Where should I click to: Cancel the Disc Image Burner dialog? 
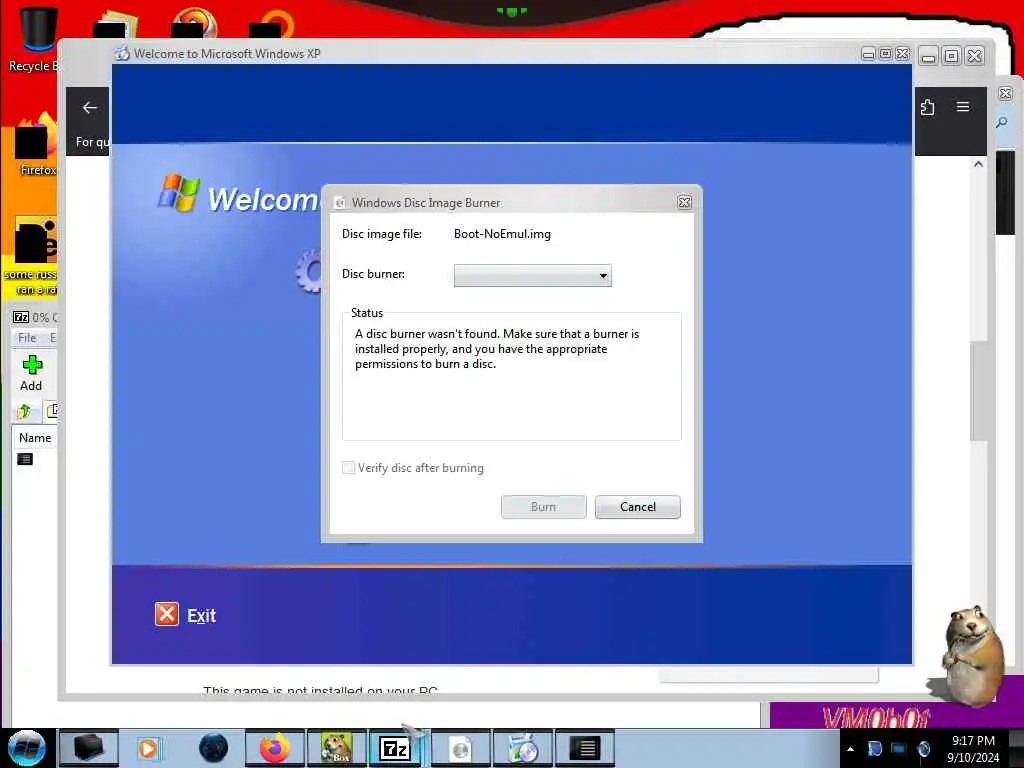tap(637, 507)
